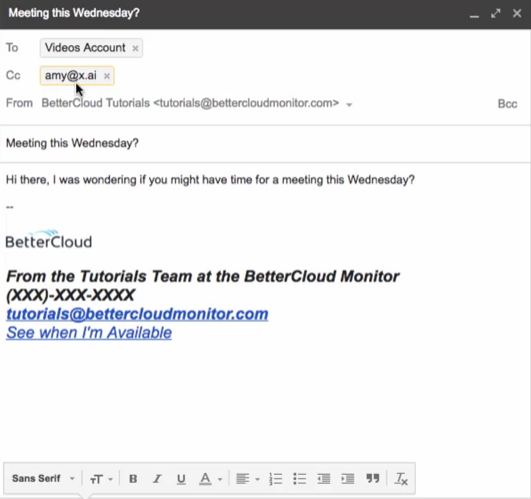
Task: Open the text color picker
Action: [x=210, y=479]
